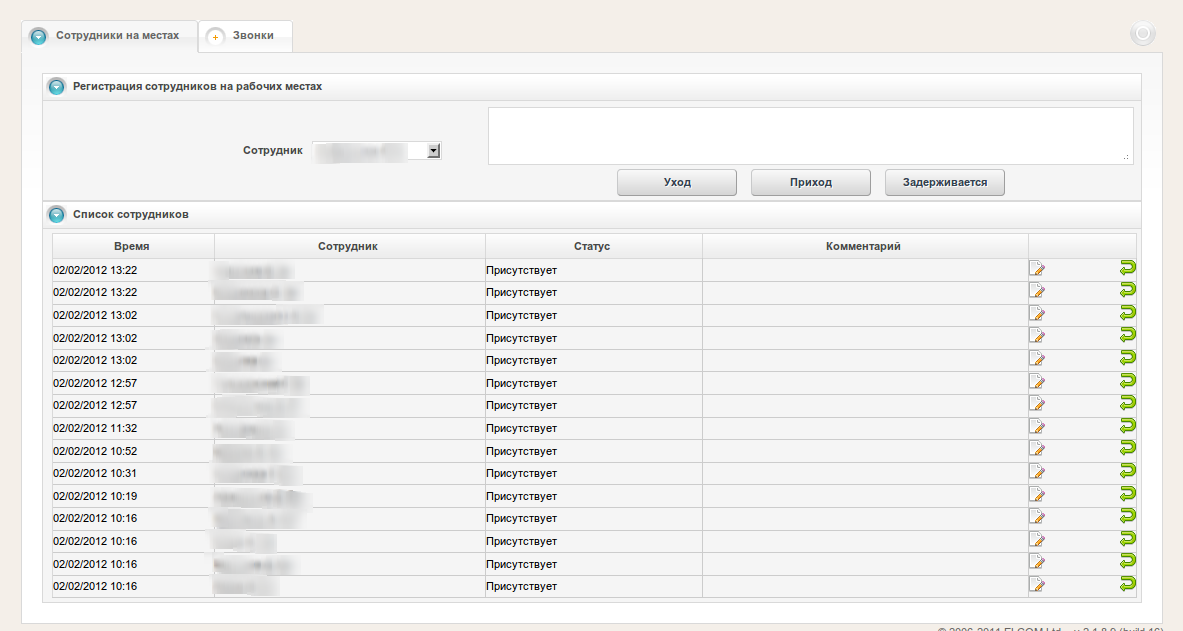This screenshot has height=631, width=1183.
Task: Click edit icon in the first 13:22 row
Action: (1037, 268)
